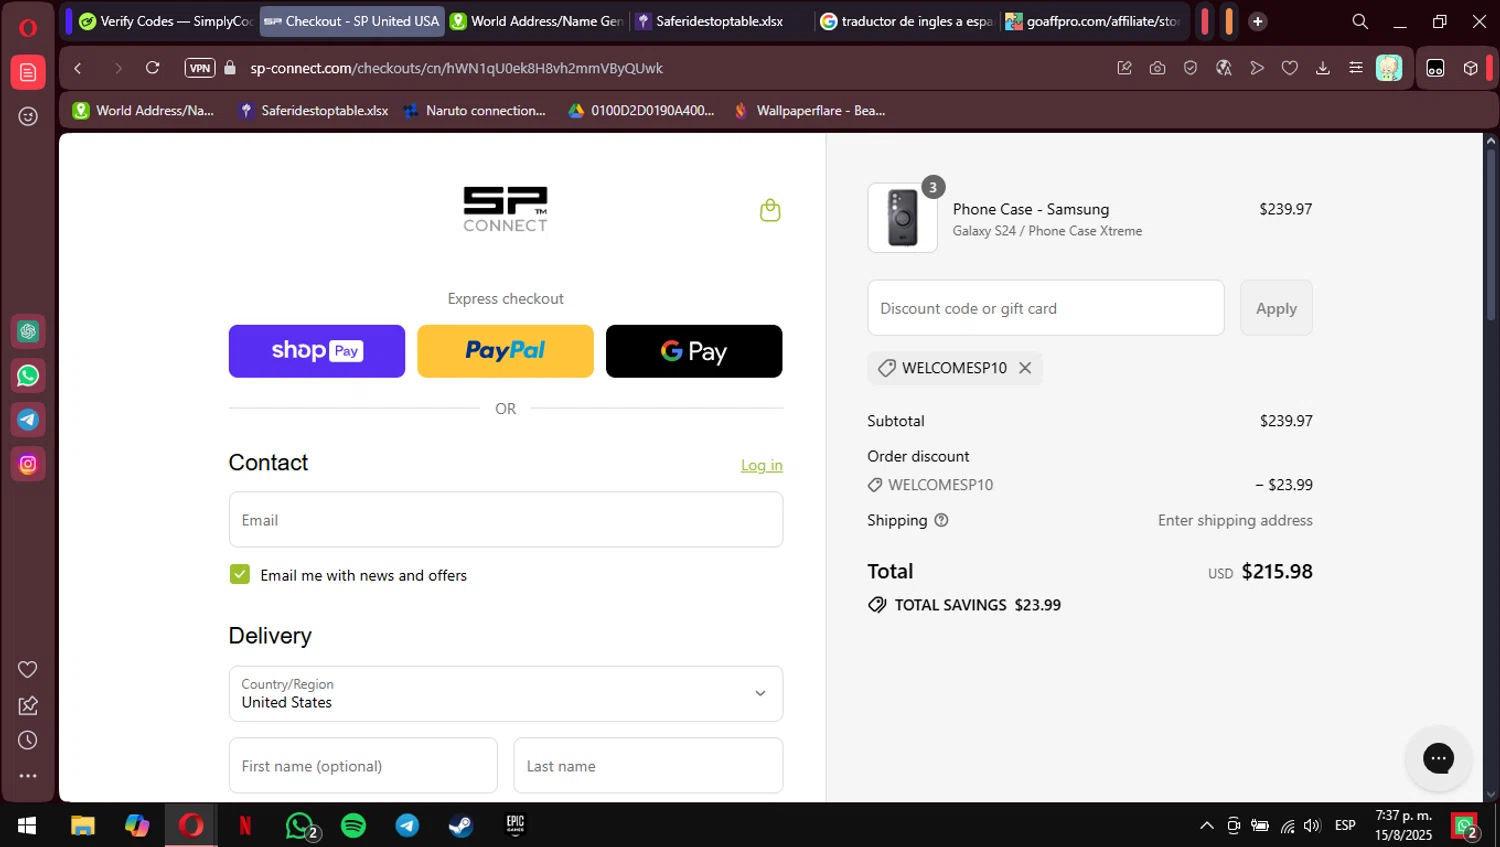Screen dimensions: 1500x847
Task: Switch to traductor de ingles tab
Action: [x=907, y=21]
